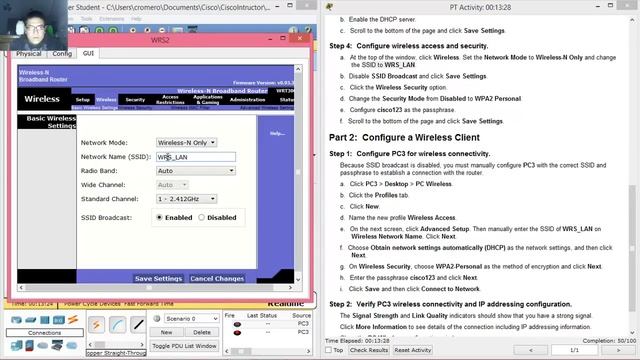Click Fast Forward Time in the yellow bar
Screen dimensions: 640x360
(x=149, y=304)
